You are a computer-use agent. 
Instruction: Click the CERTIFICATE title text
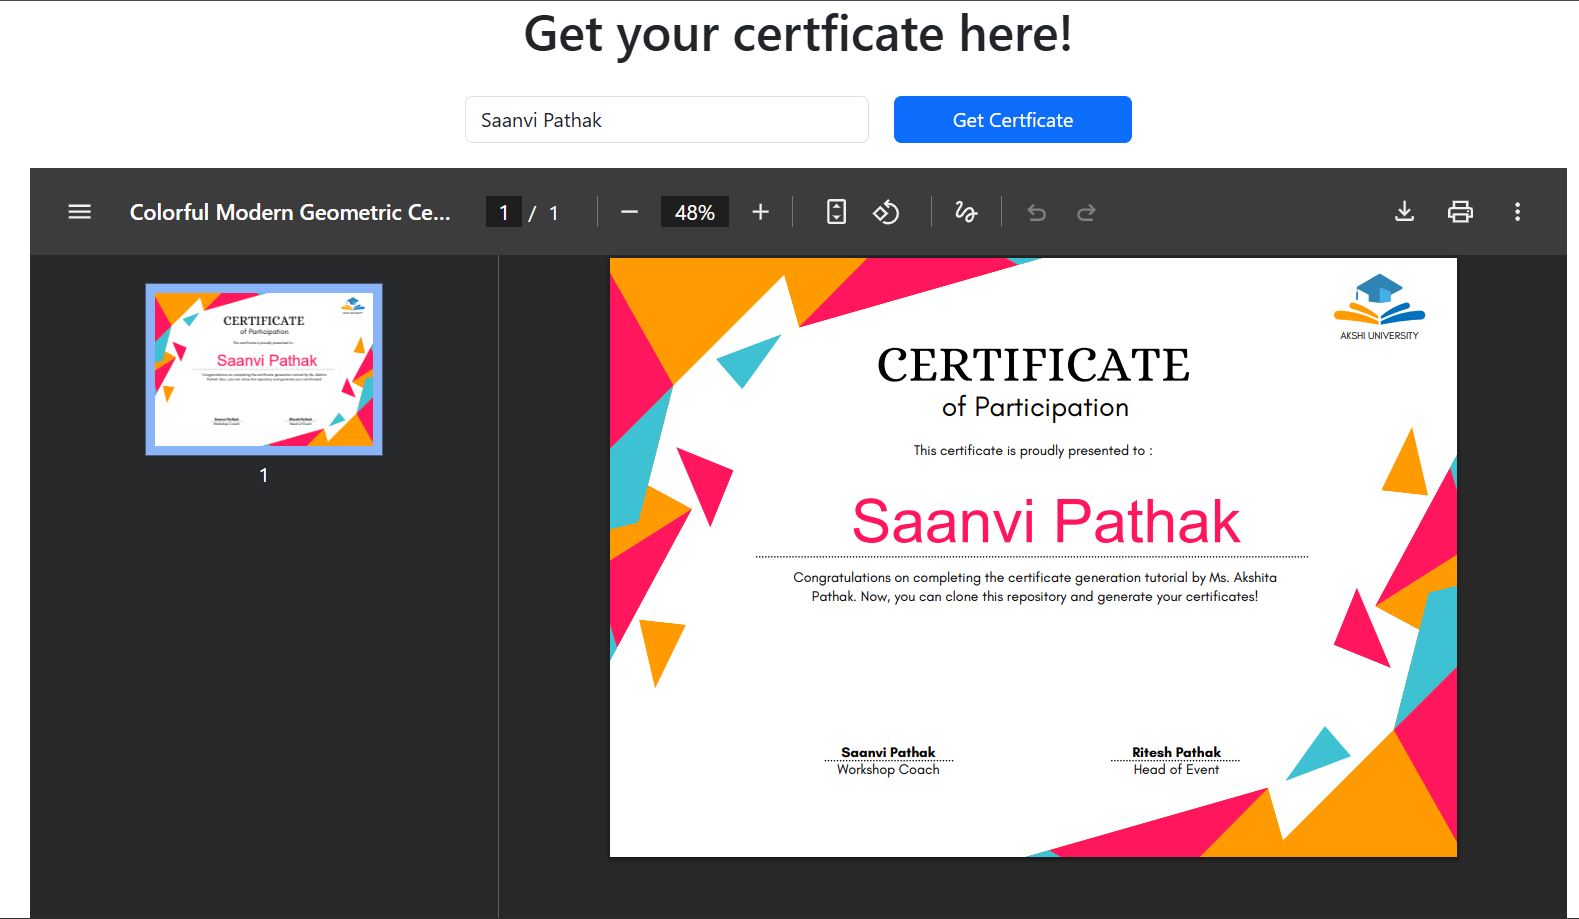click(1034, 366)
